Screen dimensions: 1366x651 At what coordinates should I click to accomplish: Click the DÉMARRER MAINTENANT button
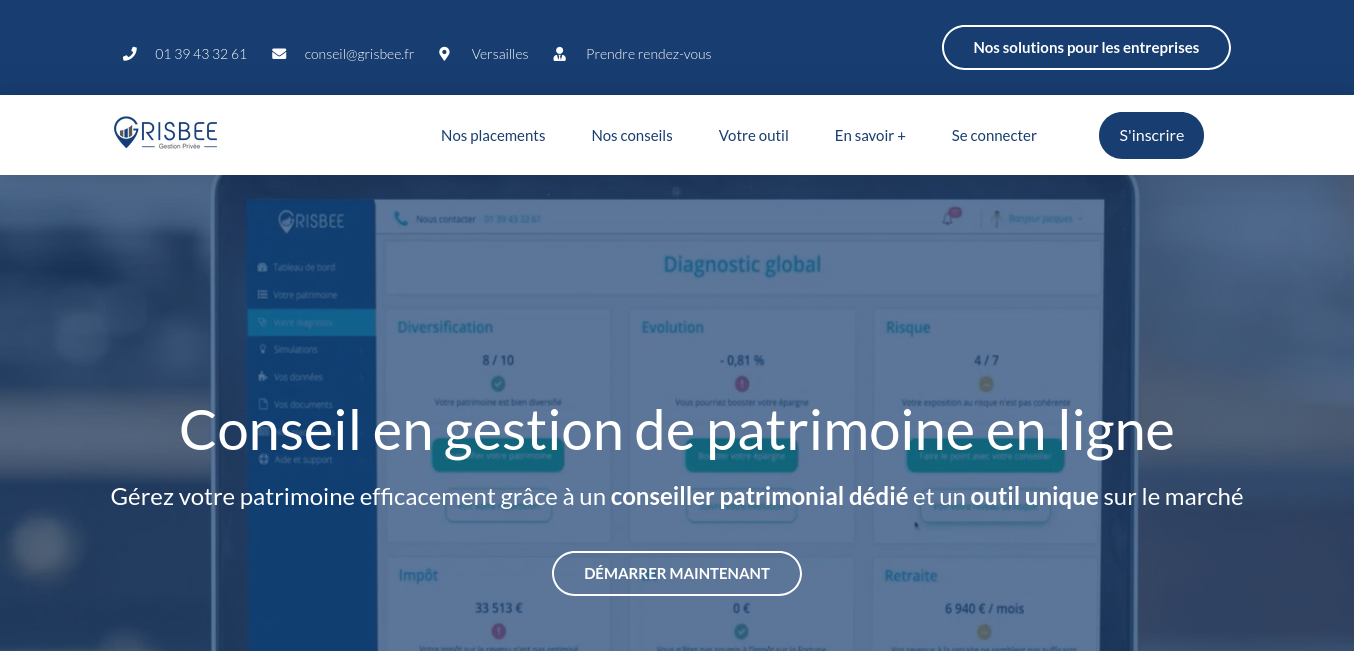pos(677,573)
